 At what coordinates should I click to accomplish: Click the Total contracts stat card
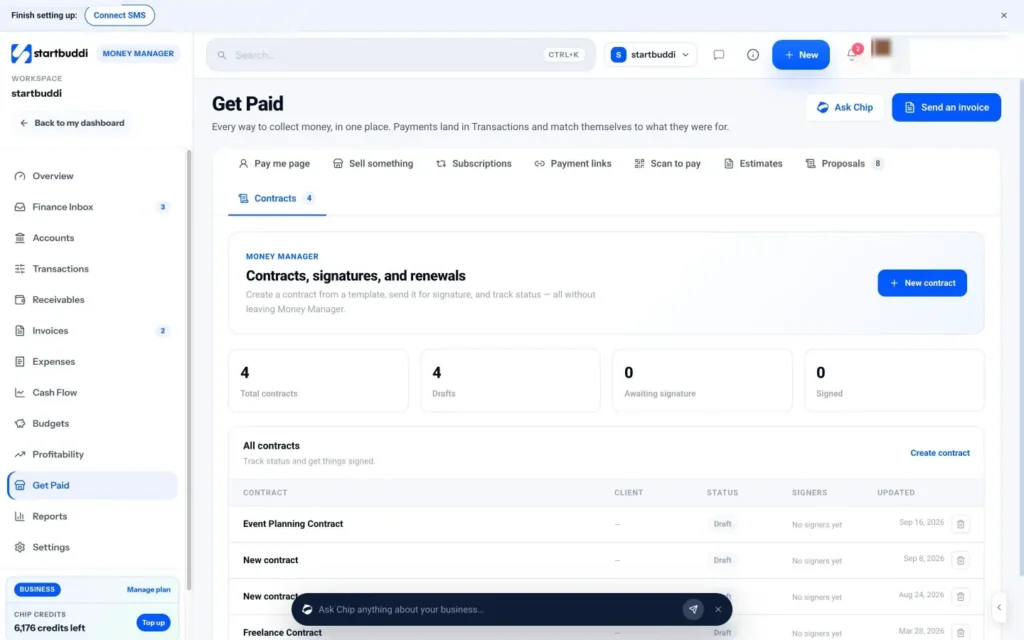pyautogui.click(x=318, y=381)
